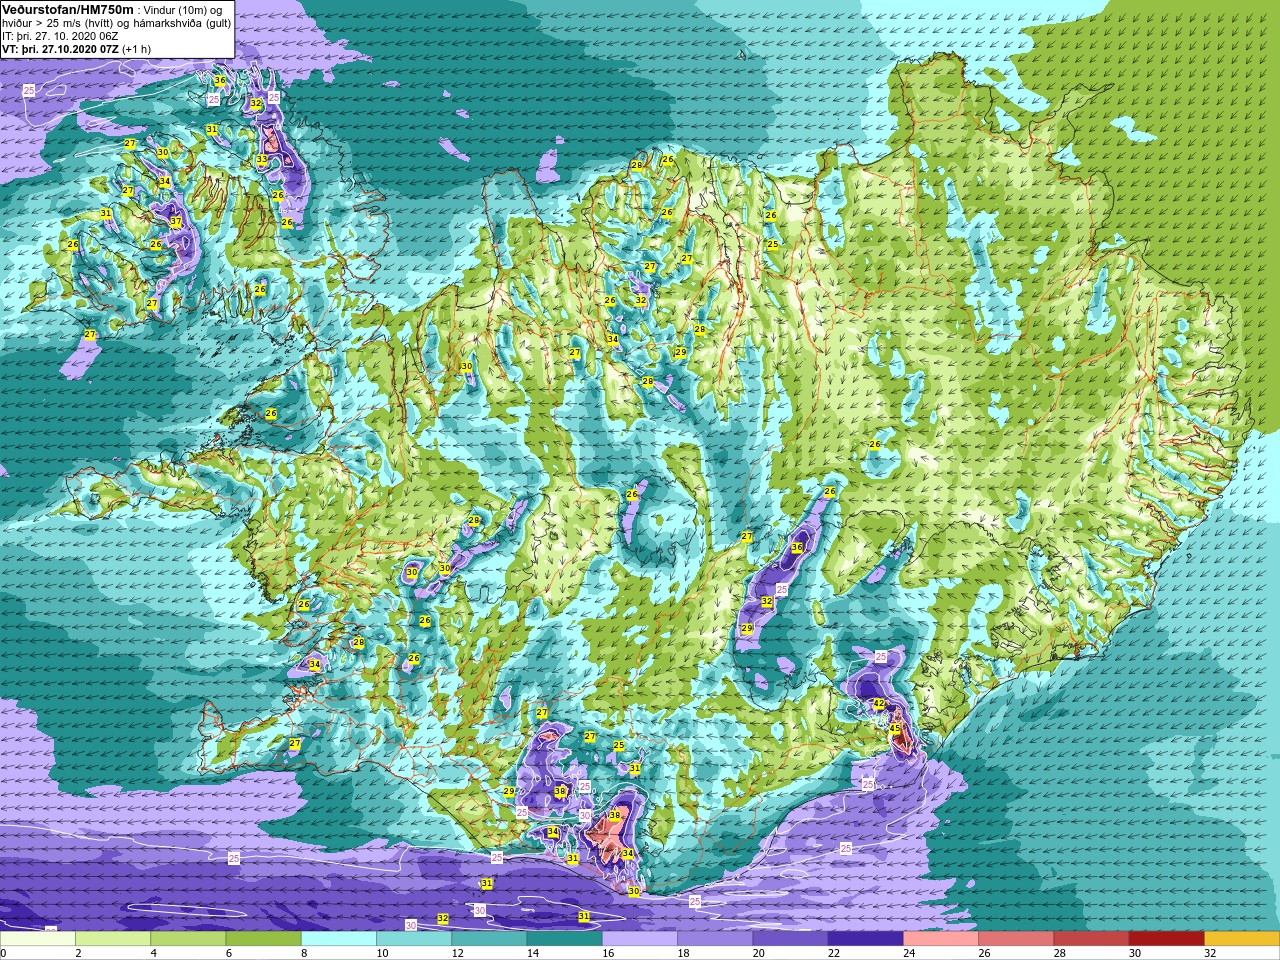Image resolution: width=1280 pixels, height=960 pixels.
Task: Click the dark teal 14–16 m/s legend swatch
Action: pos(565,939)
